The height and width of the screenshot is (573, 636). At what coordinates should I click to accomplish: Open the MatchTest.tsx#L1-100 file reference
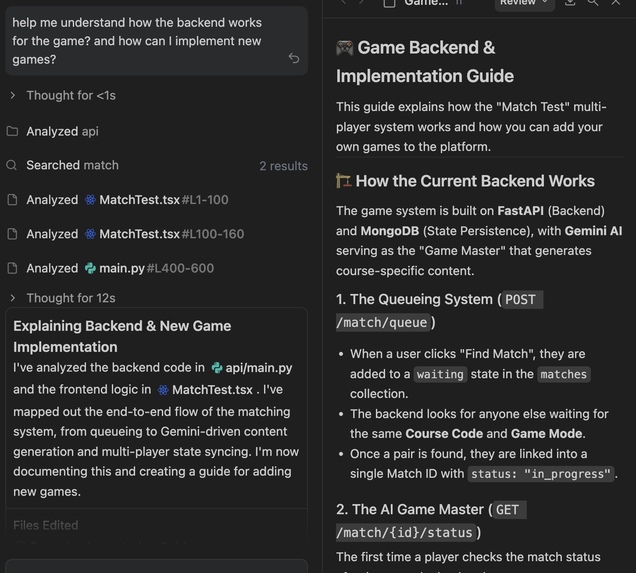[164, 200]
